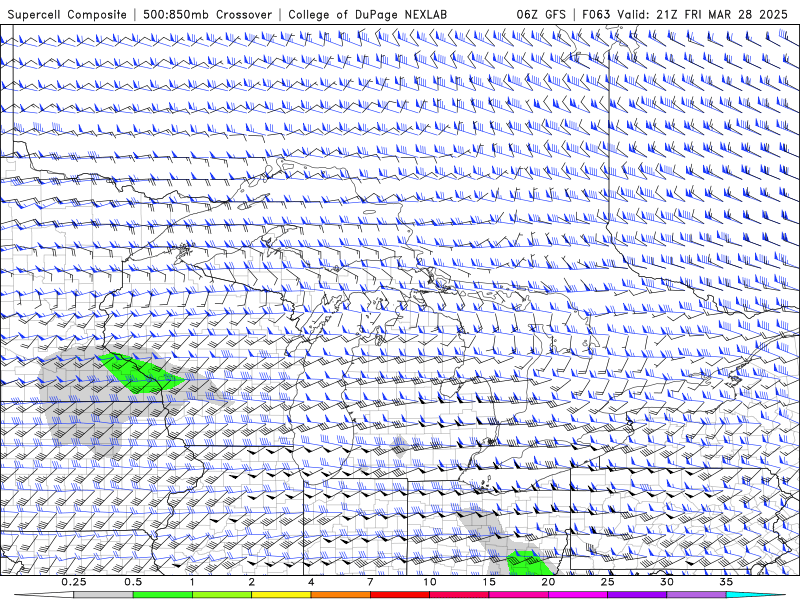This screenshot has height=600, width=800.
Task: Select the yellow 2–4 color bar segment
Action: coord(281,595)
